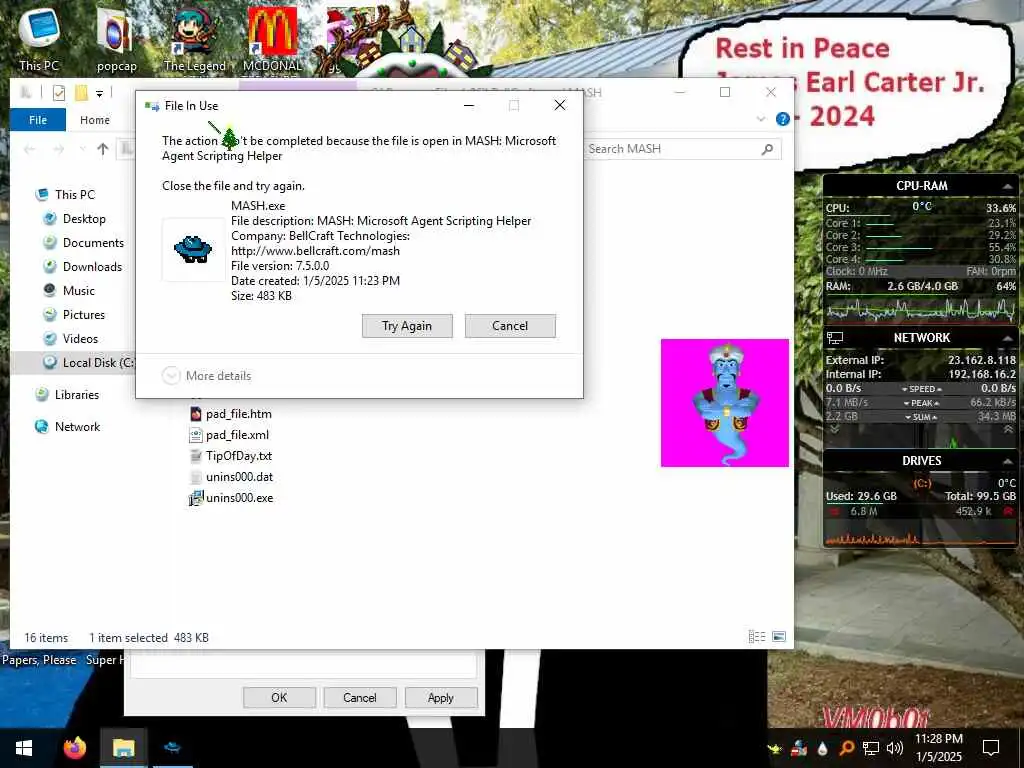Open the notification center
1024x768 pixels.
coord(991,748)
